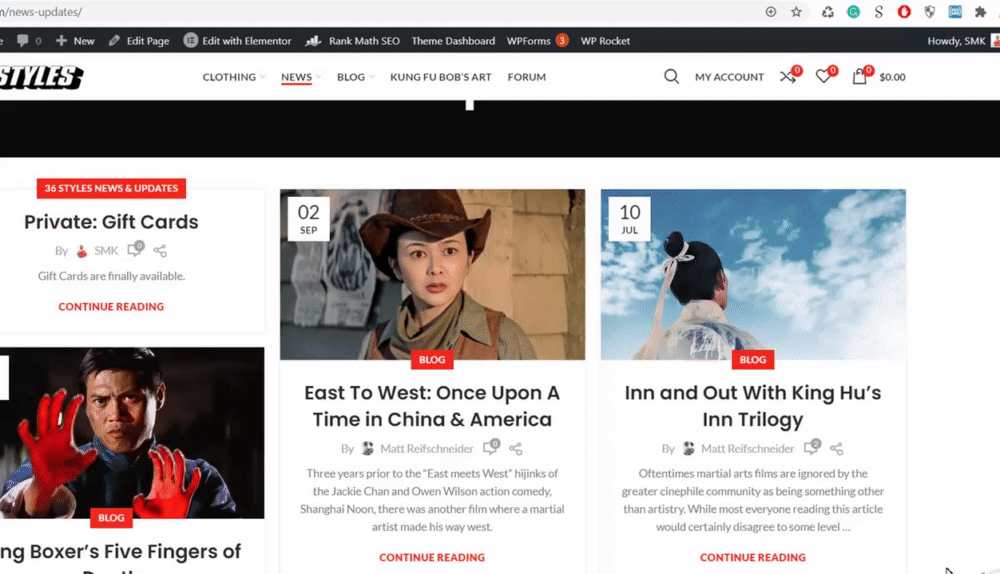Click cart total $0.00
Image resolution: width=1000 pixels, height=574 pixels.
point(892,77)
